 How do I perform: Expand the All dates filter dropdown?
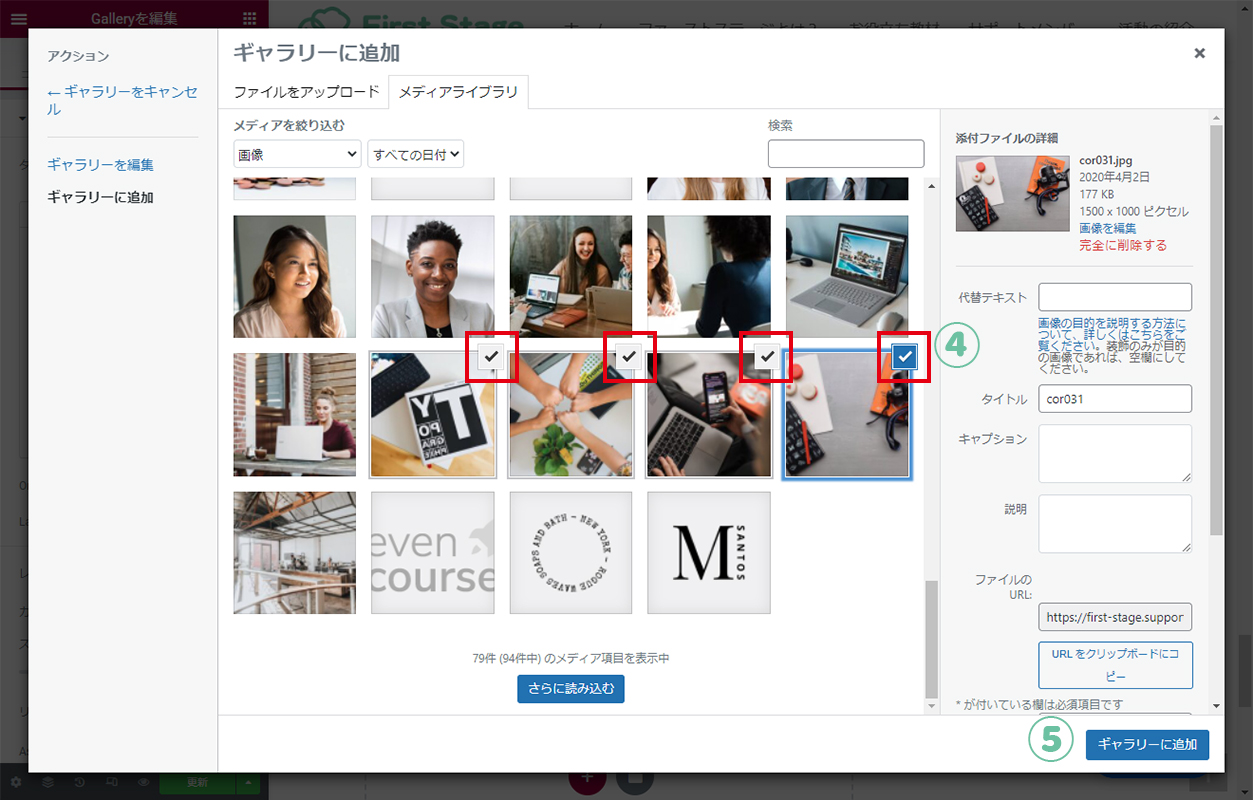[x=416, y=154]
